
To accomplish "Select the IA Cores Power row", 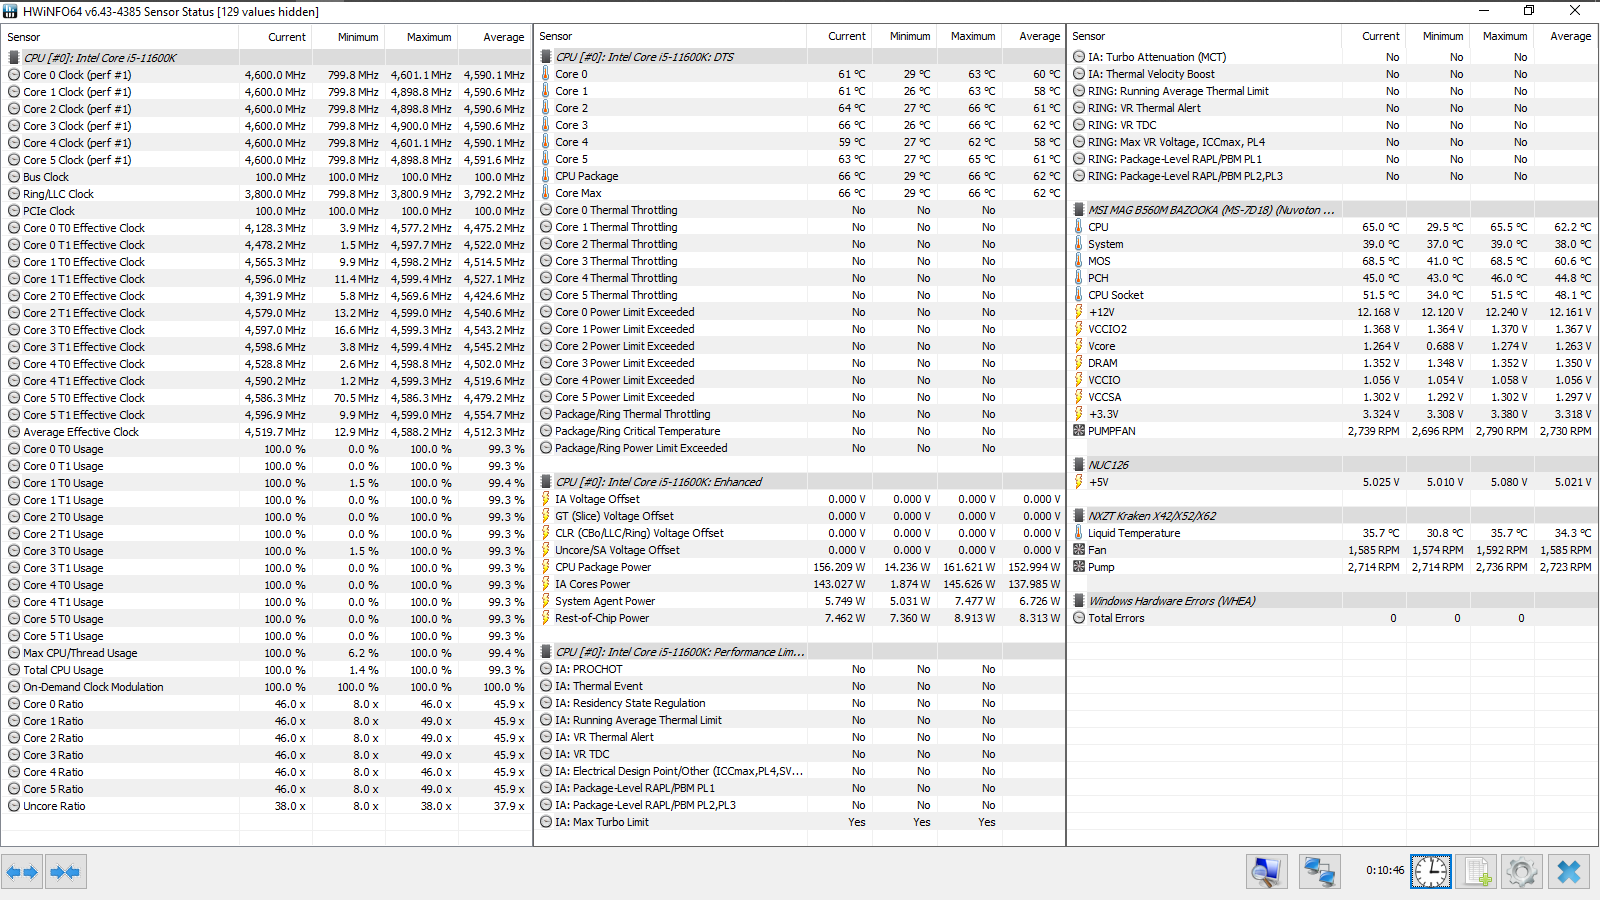I will click(800, 584).
